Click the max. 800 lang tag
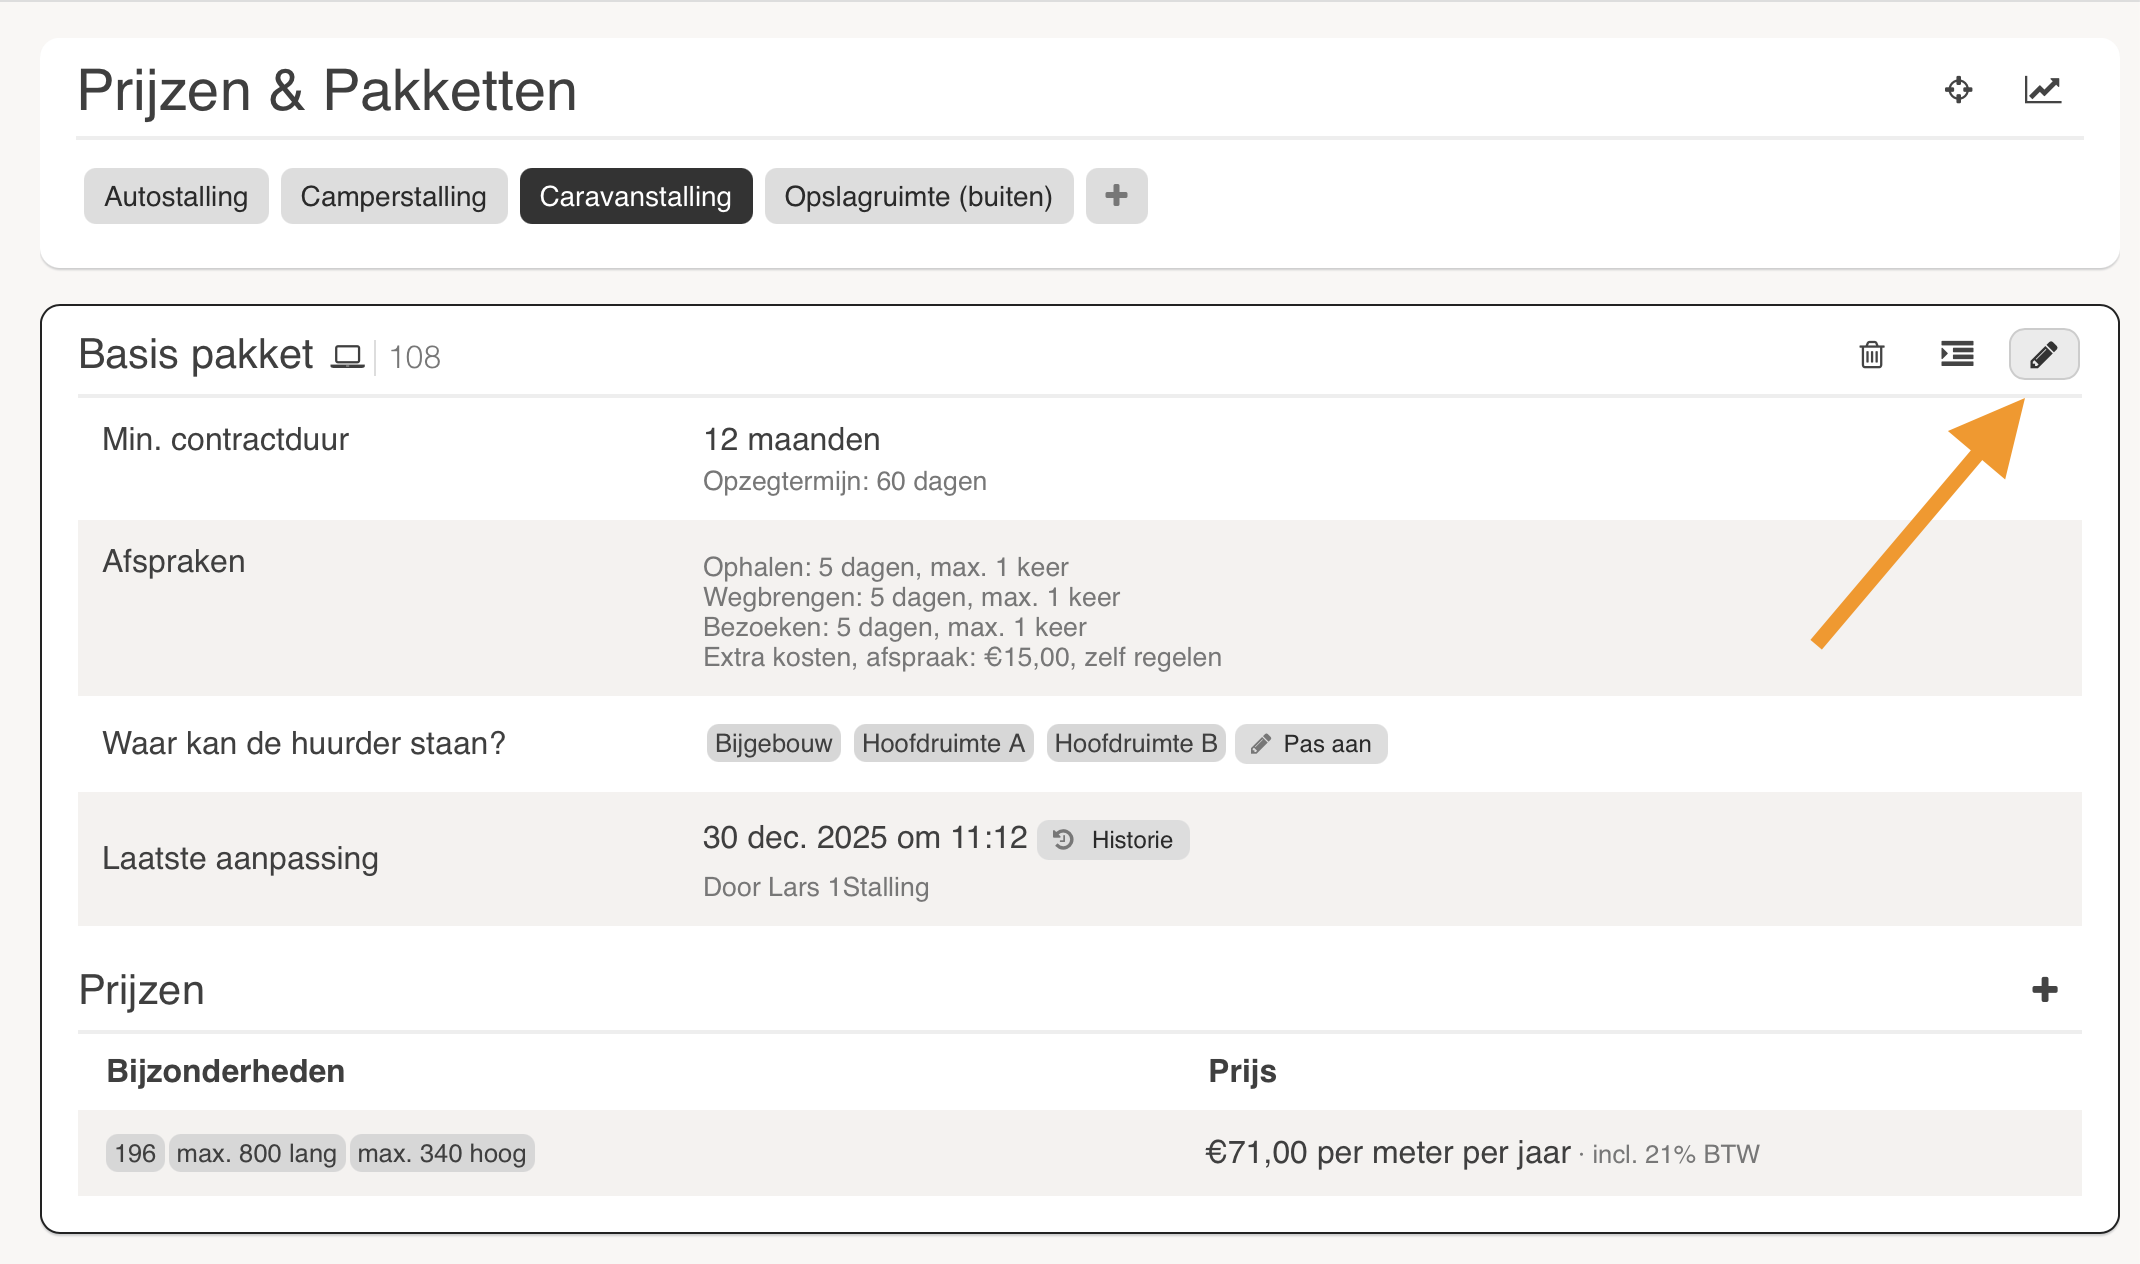2140x1264 pixels. 256,1153
